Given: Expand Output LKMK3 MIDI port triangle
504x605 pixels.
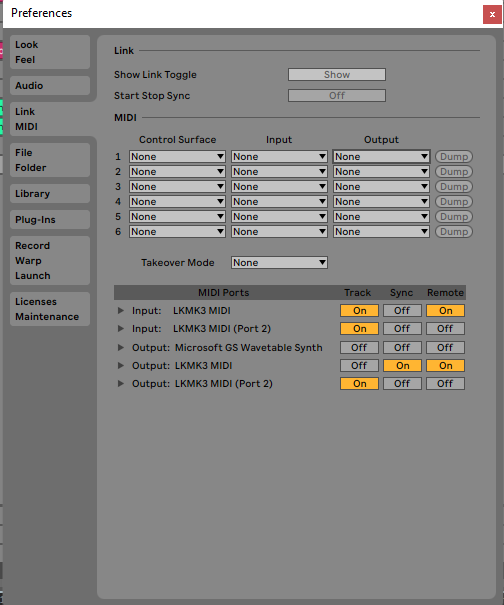Looking at the screenshot, I should tap(121, 365).
